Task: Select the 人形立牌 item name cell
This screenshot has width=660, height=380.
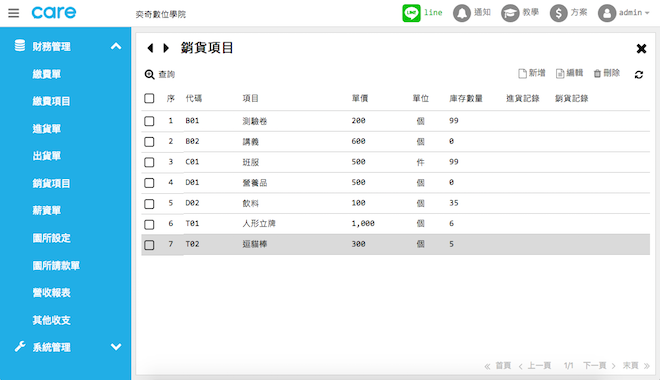Action: click(259, 223)
